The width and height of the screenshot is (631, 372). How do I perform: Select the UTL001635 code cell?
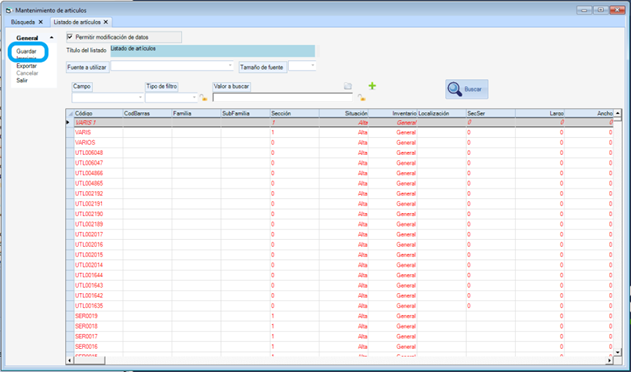99,306
